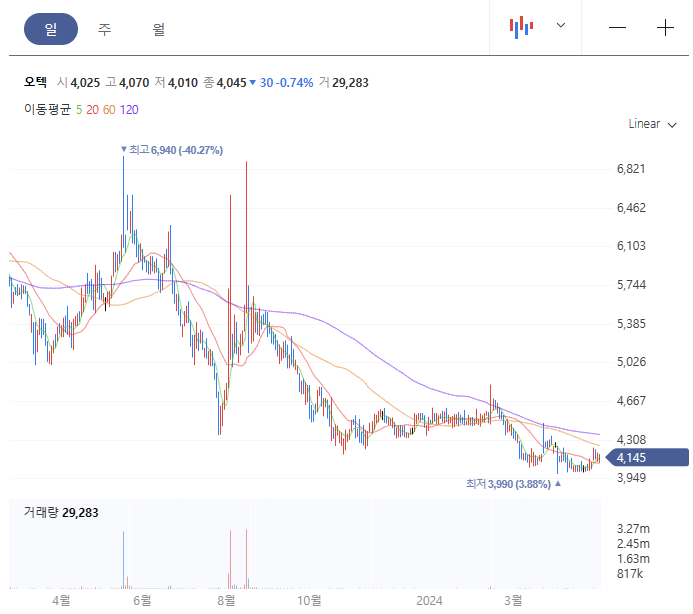Click the 817k volume axis label
Viewport: 693px width, 614px height.
click(x=630, y=574)
